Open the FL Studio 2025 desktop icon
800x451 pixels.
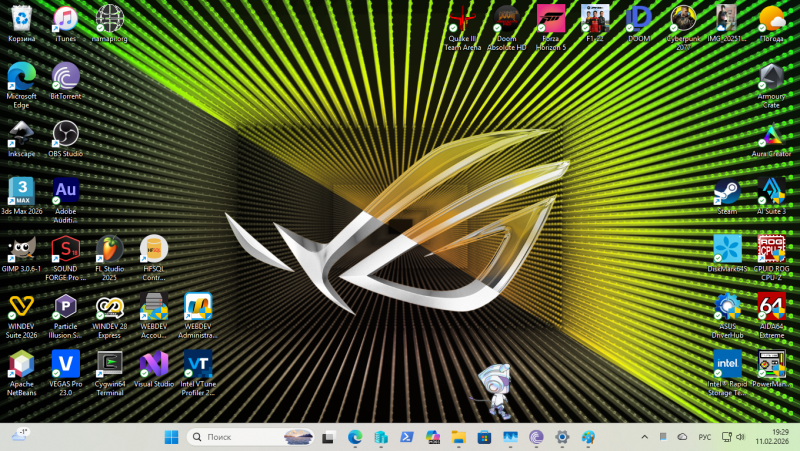(x=110, y=250)
